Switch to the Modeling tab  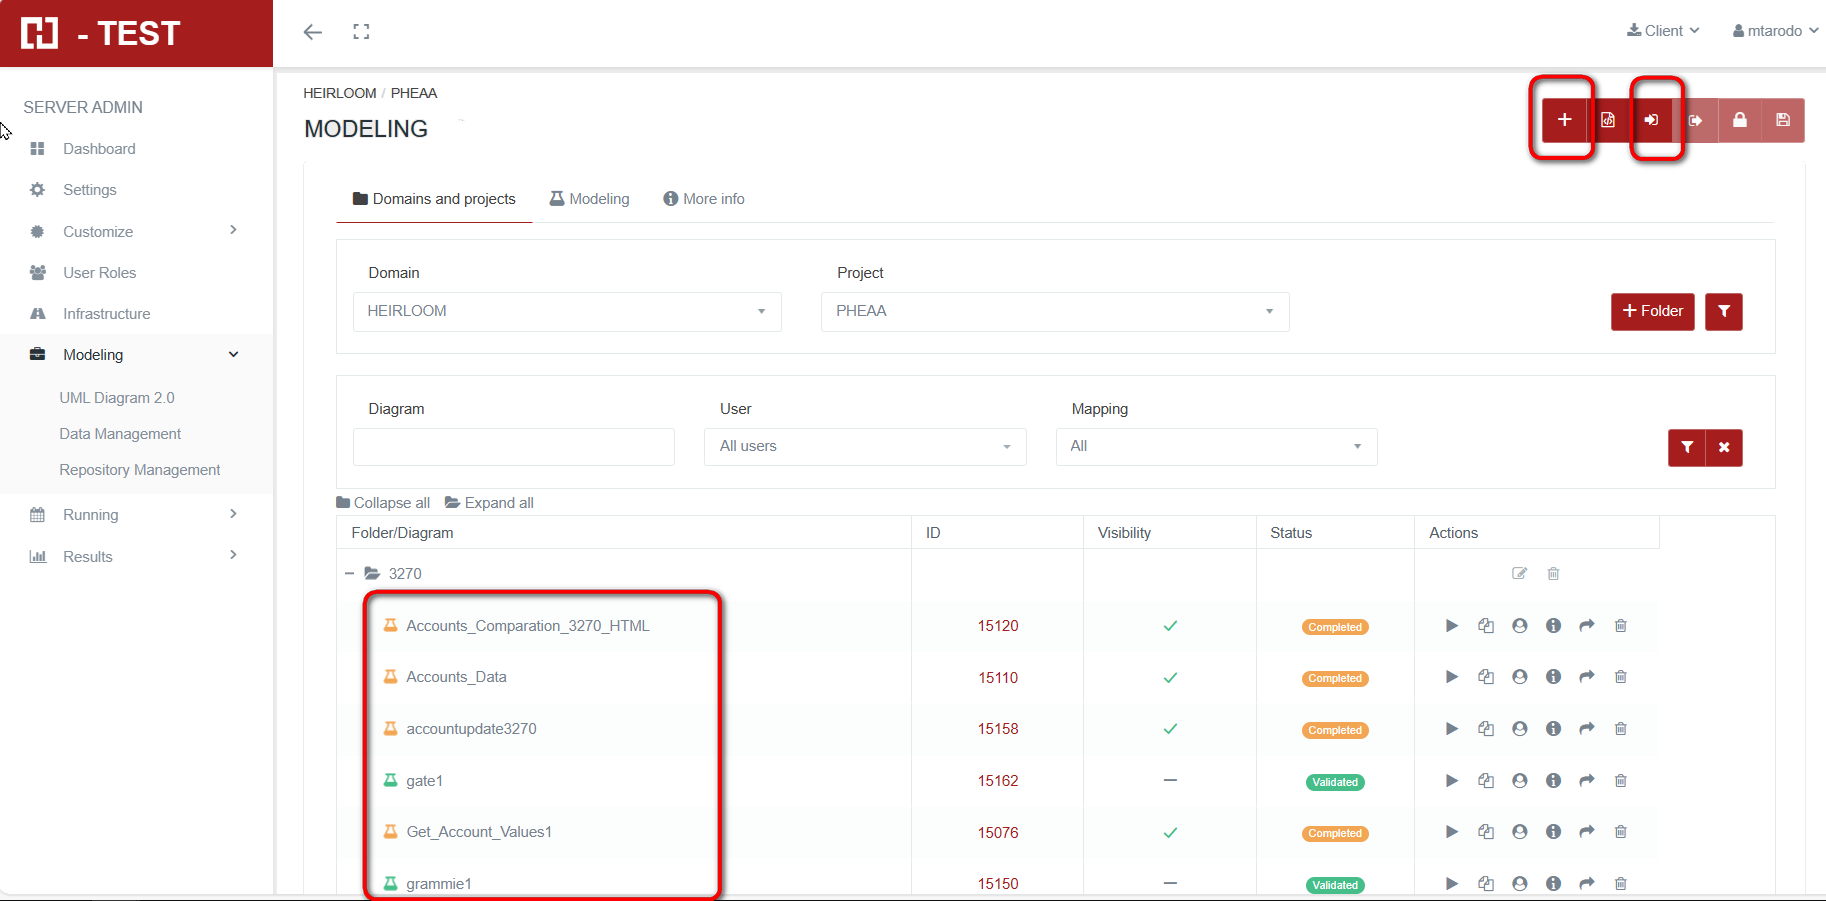[589, 199]
